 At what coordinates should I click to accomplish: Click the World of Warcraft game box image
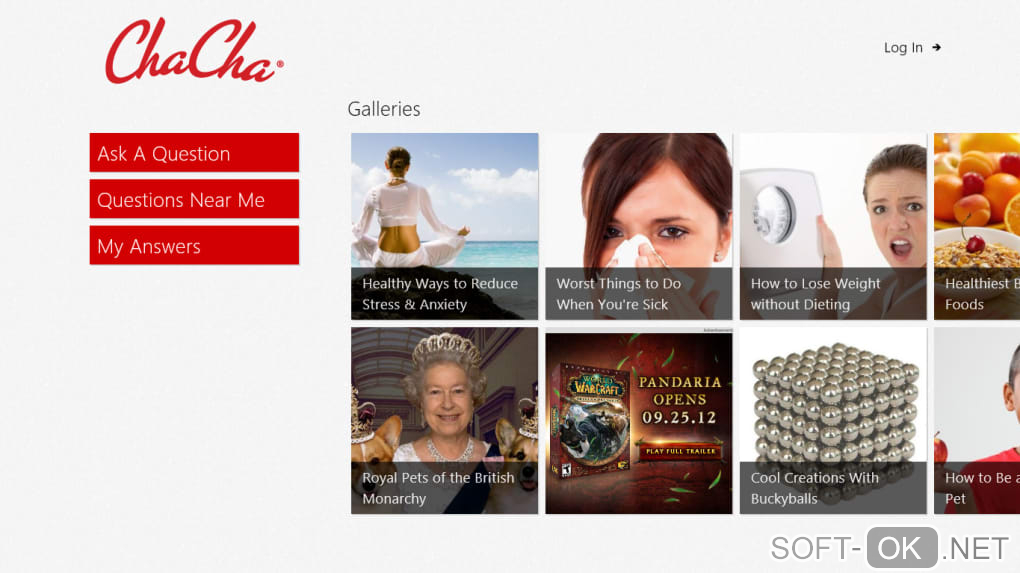click(591, 421)
